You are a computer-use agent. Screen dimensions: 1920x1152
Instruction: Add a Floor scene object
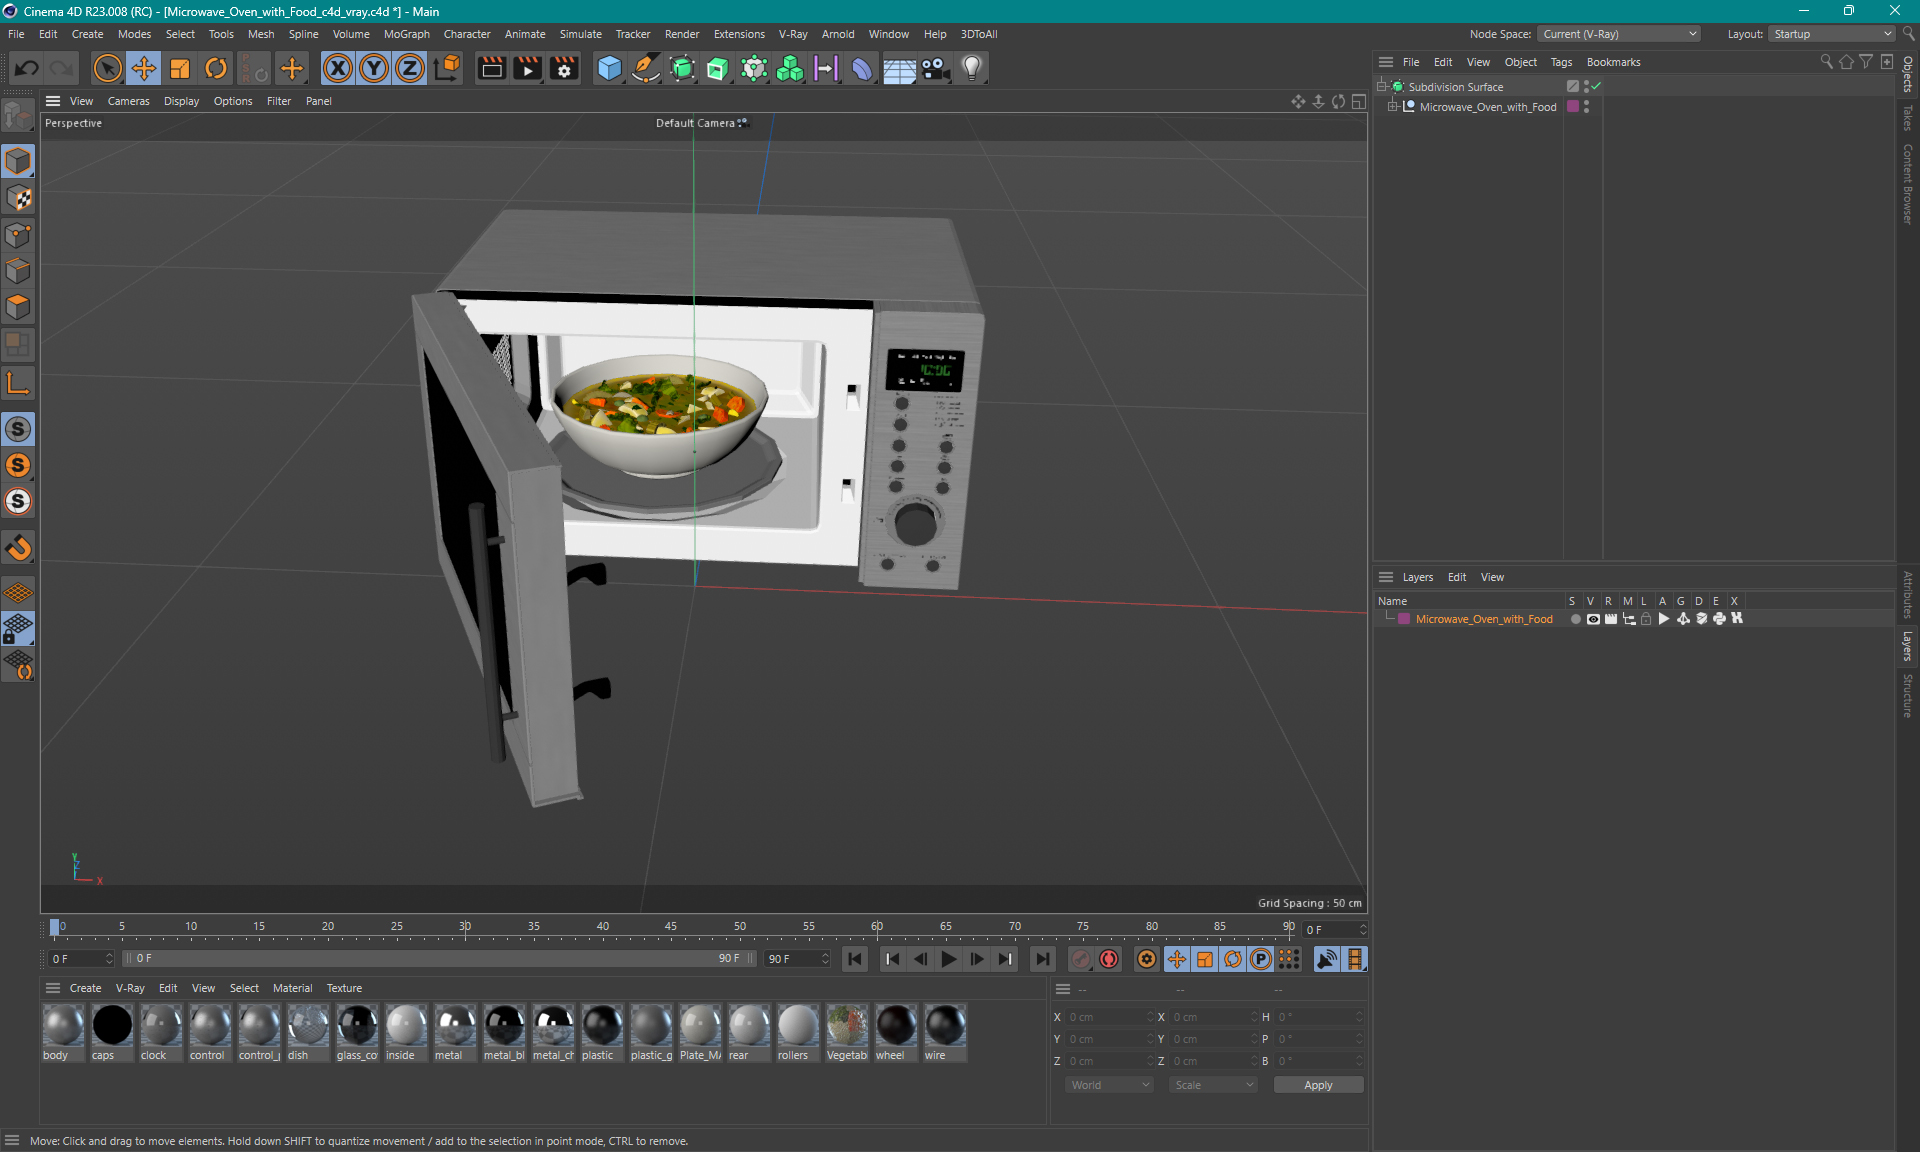[899, 68]
